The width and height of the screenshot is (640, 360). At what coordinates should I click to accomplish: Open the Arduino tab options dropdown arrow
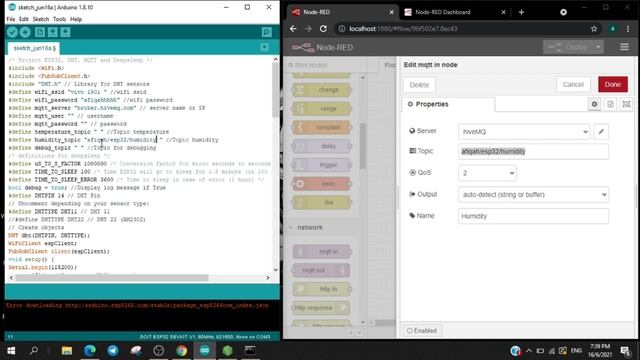[264, 48]
